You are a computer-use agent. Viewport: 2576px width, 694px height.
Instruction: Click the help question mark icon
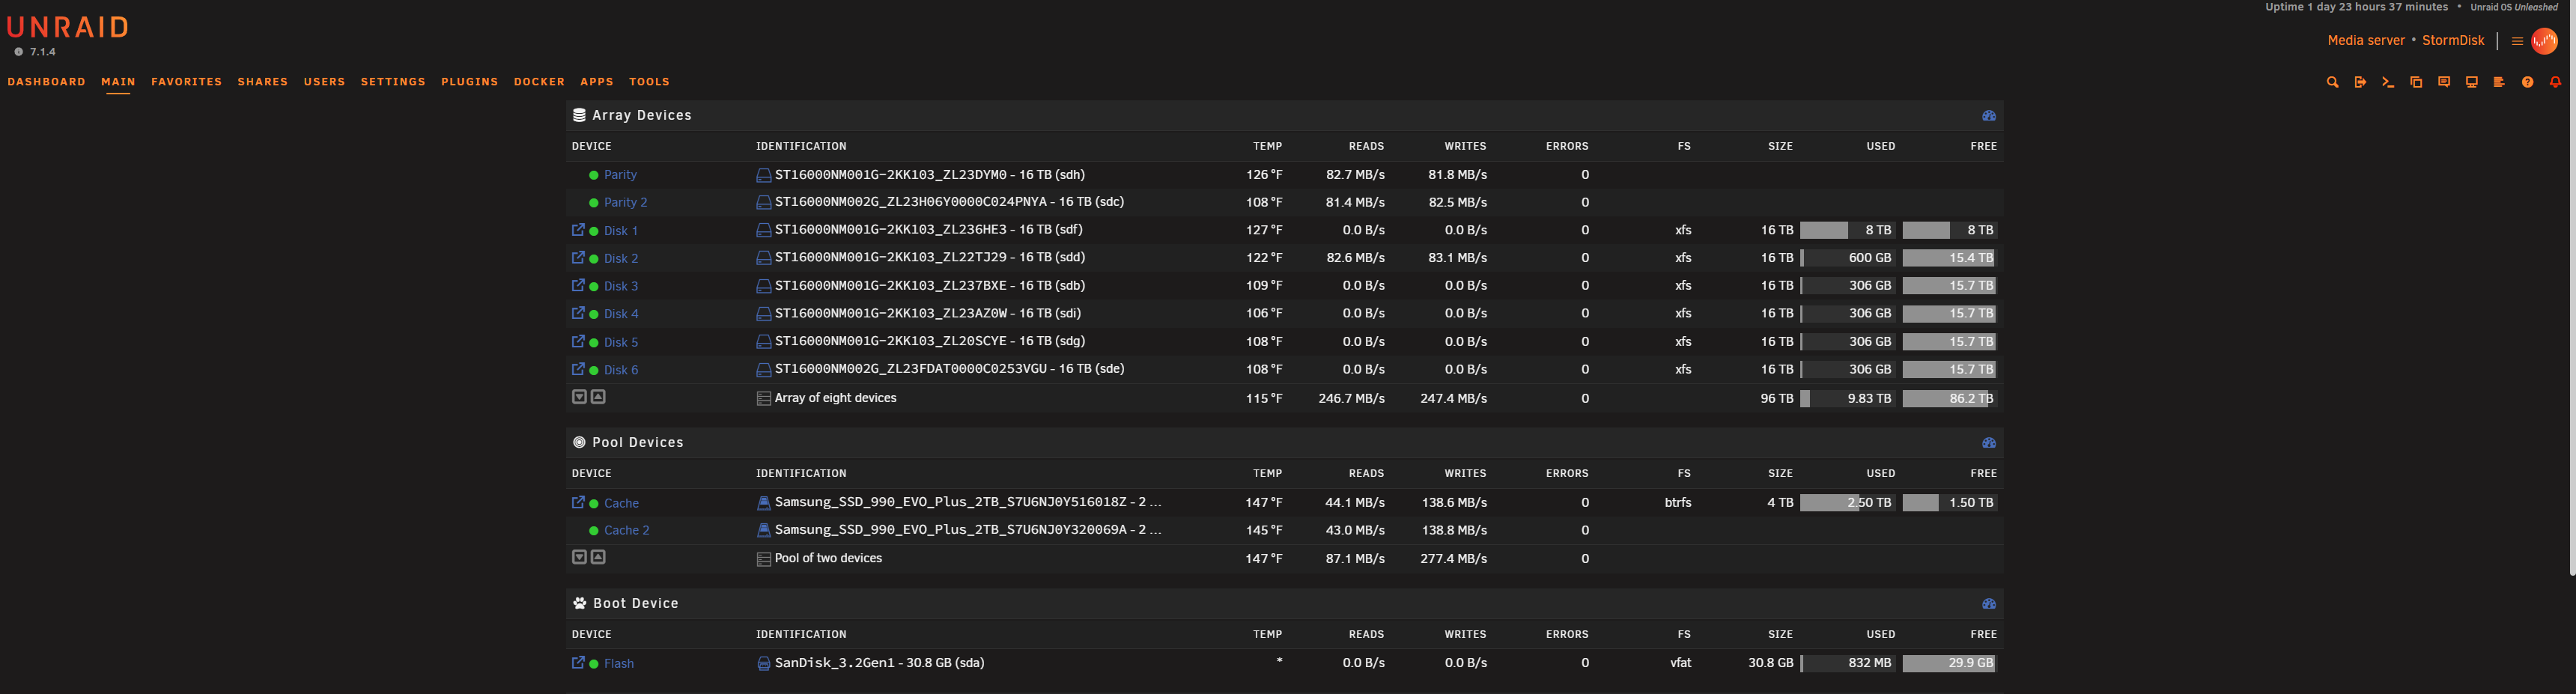tap(2527, 83)
